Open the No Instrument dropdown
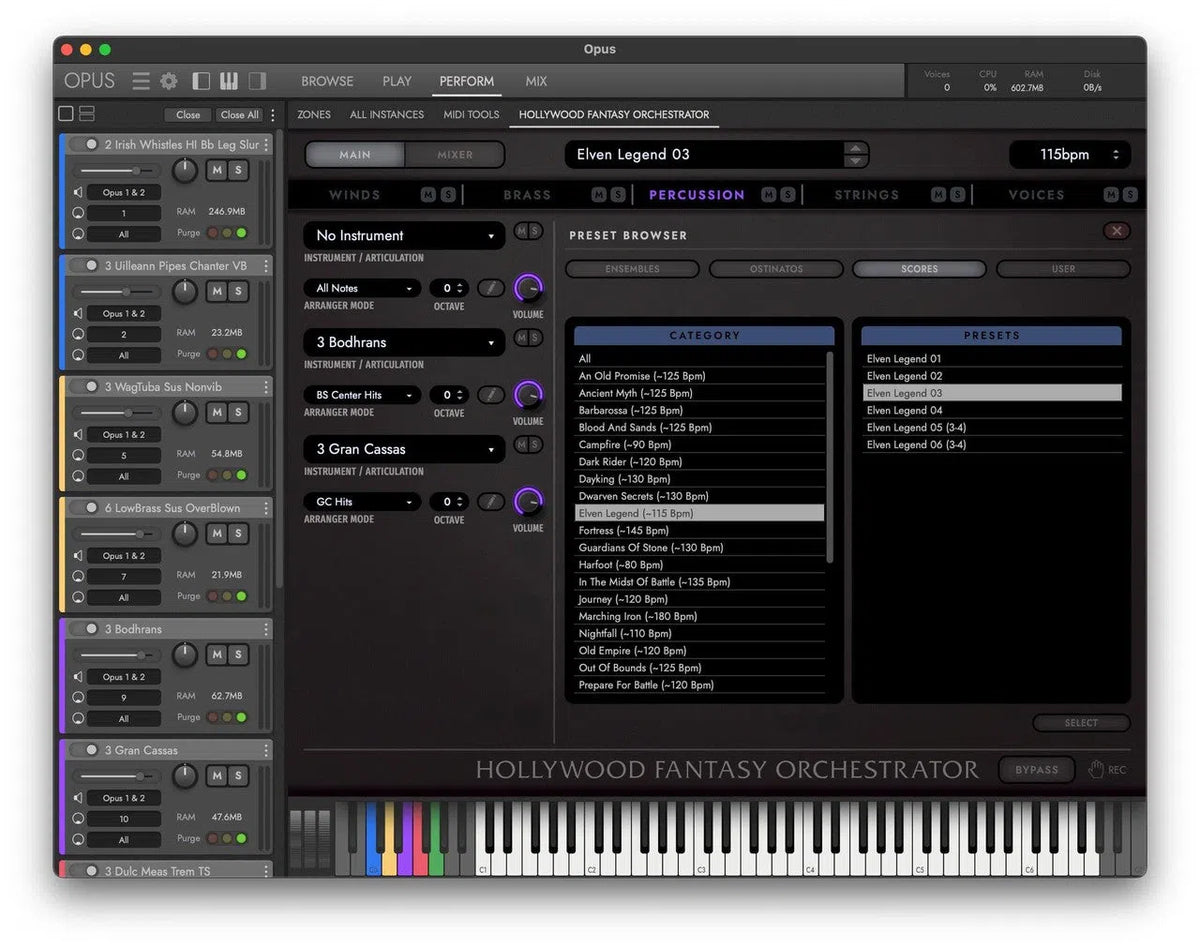This screenshot has width=1200, height=948. (403, 235)
